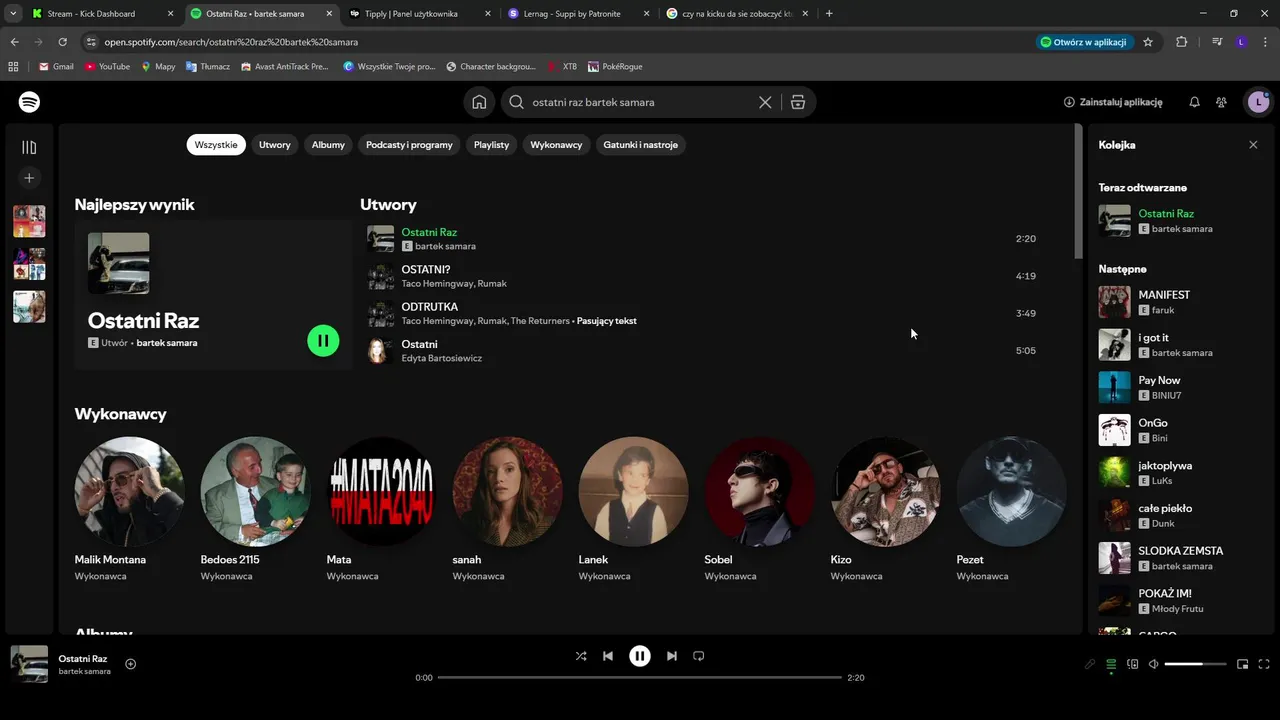Skip to previous track

(x=608, y=656)
